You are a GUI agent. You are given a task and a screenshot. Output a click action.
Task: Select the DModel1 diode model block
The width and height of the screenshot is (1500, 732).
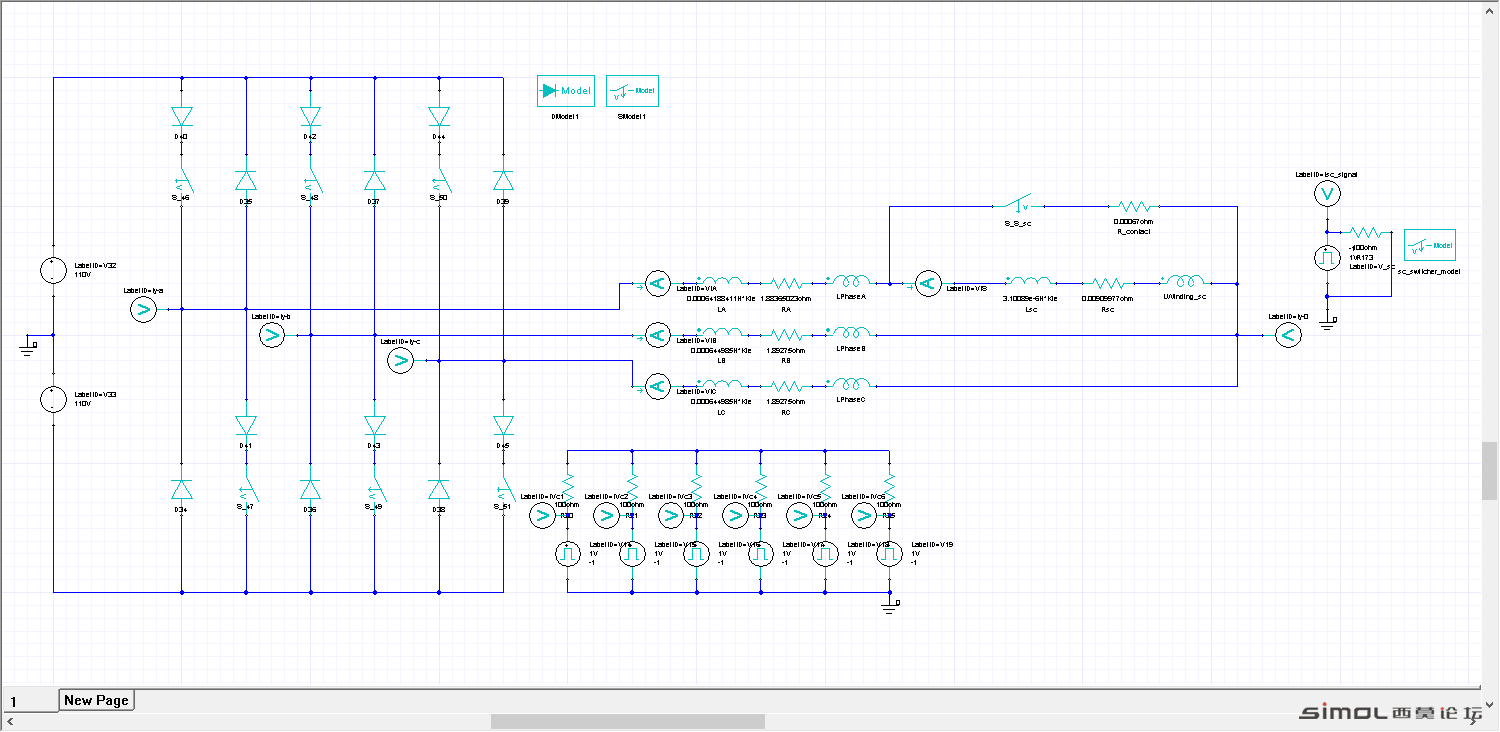566,90
